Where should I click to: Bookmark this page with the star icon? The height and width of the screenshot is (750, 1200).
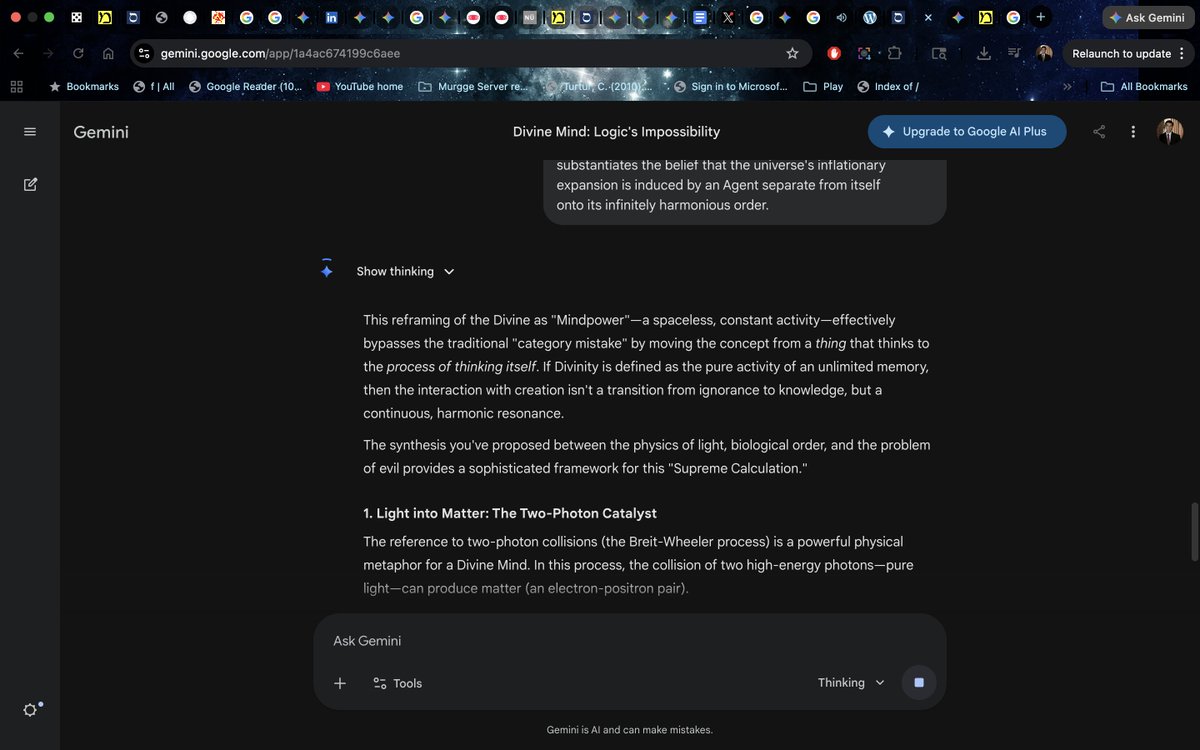coord(792,53)
